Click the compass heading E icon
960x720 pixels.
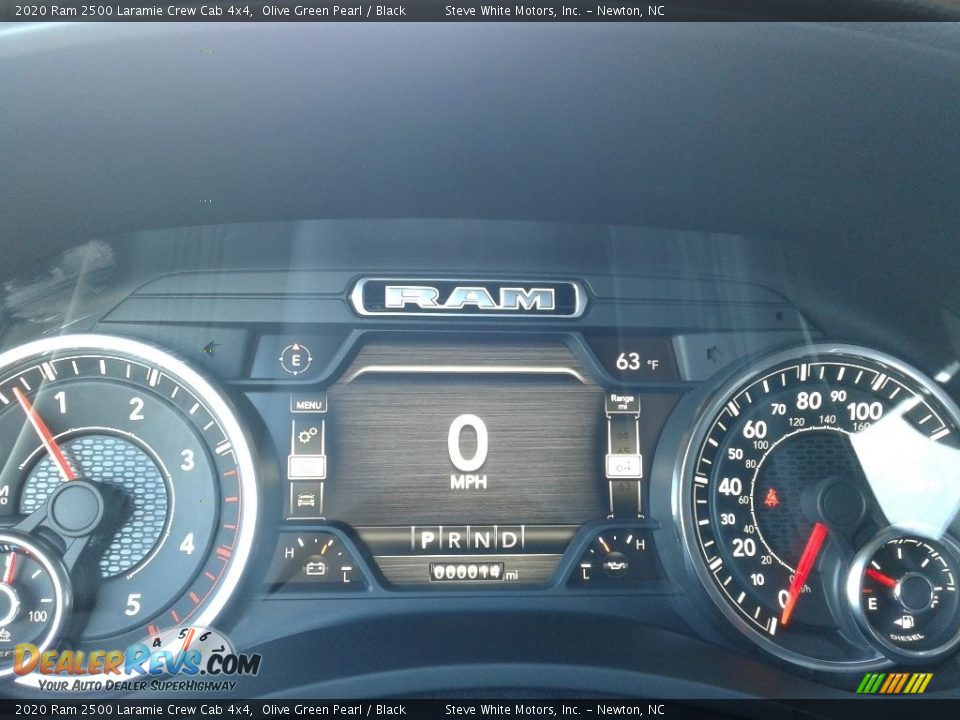295,358
